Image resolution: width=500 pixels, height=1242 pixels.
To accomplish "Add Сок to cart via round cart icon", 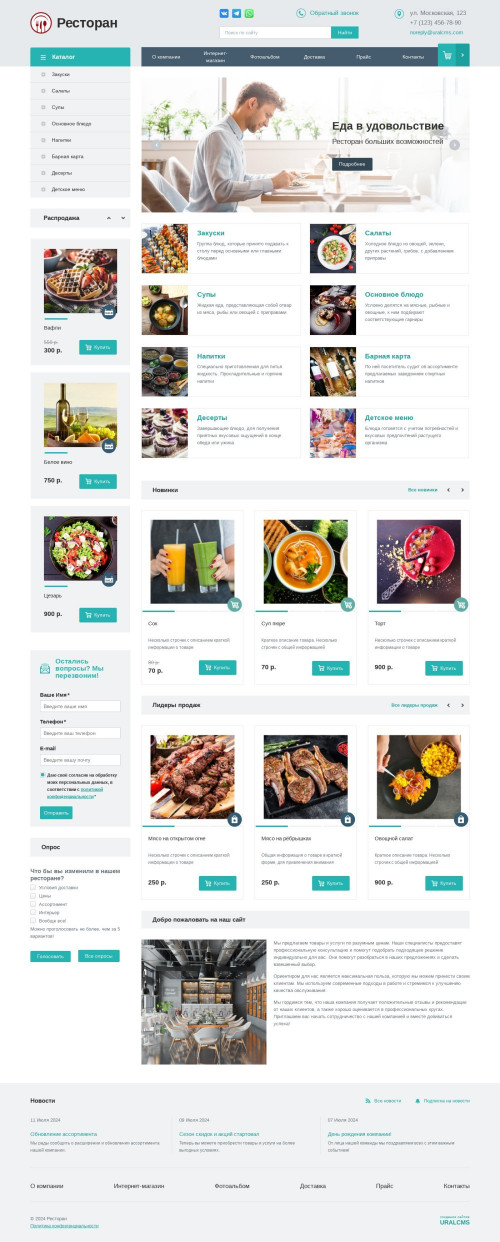I will (x=235, y=604).
